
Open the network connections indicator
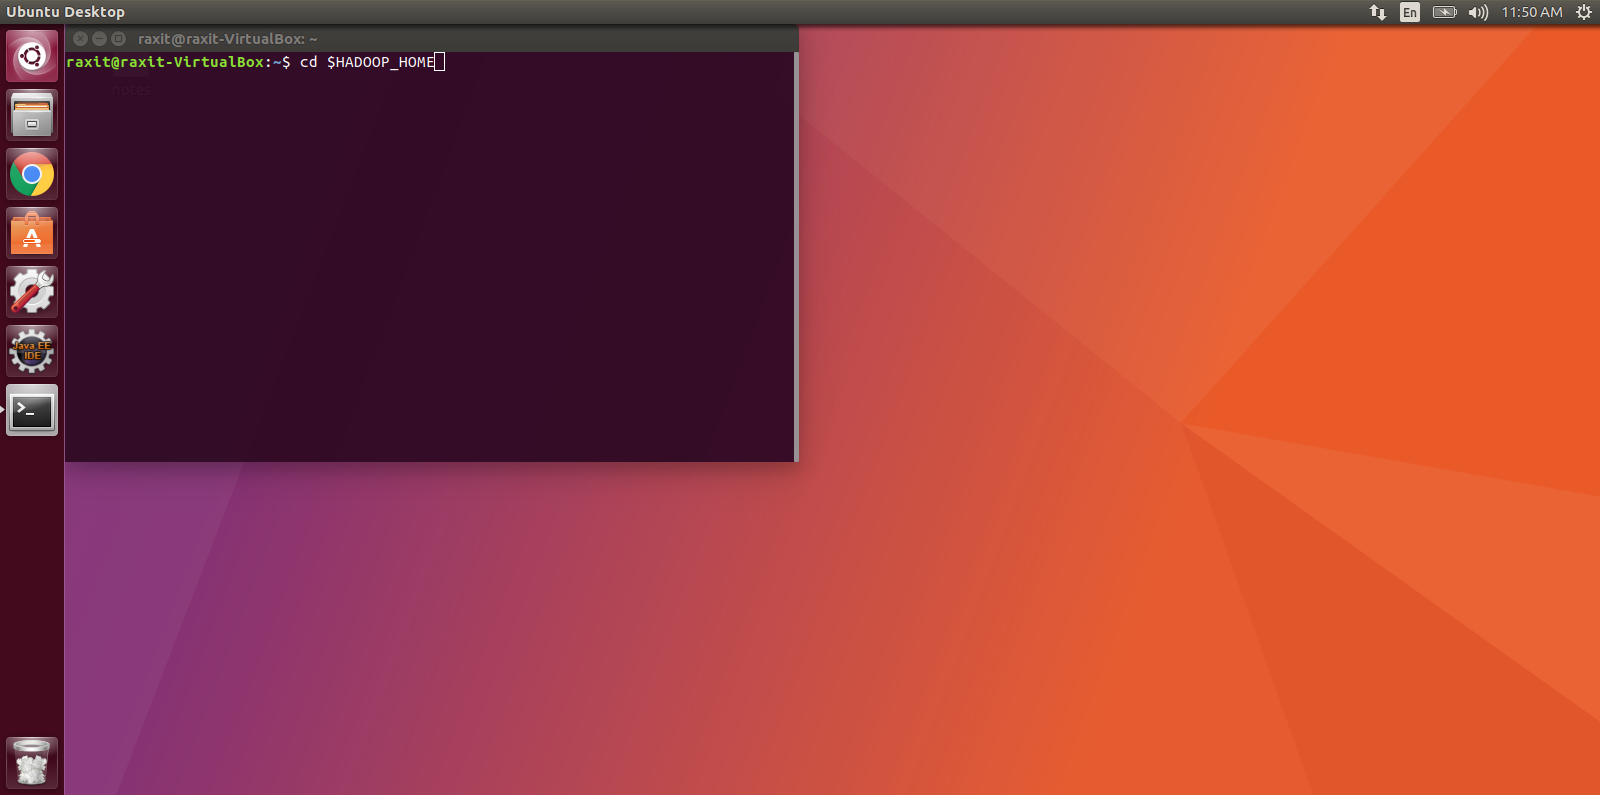coord(1378,12)
